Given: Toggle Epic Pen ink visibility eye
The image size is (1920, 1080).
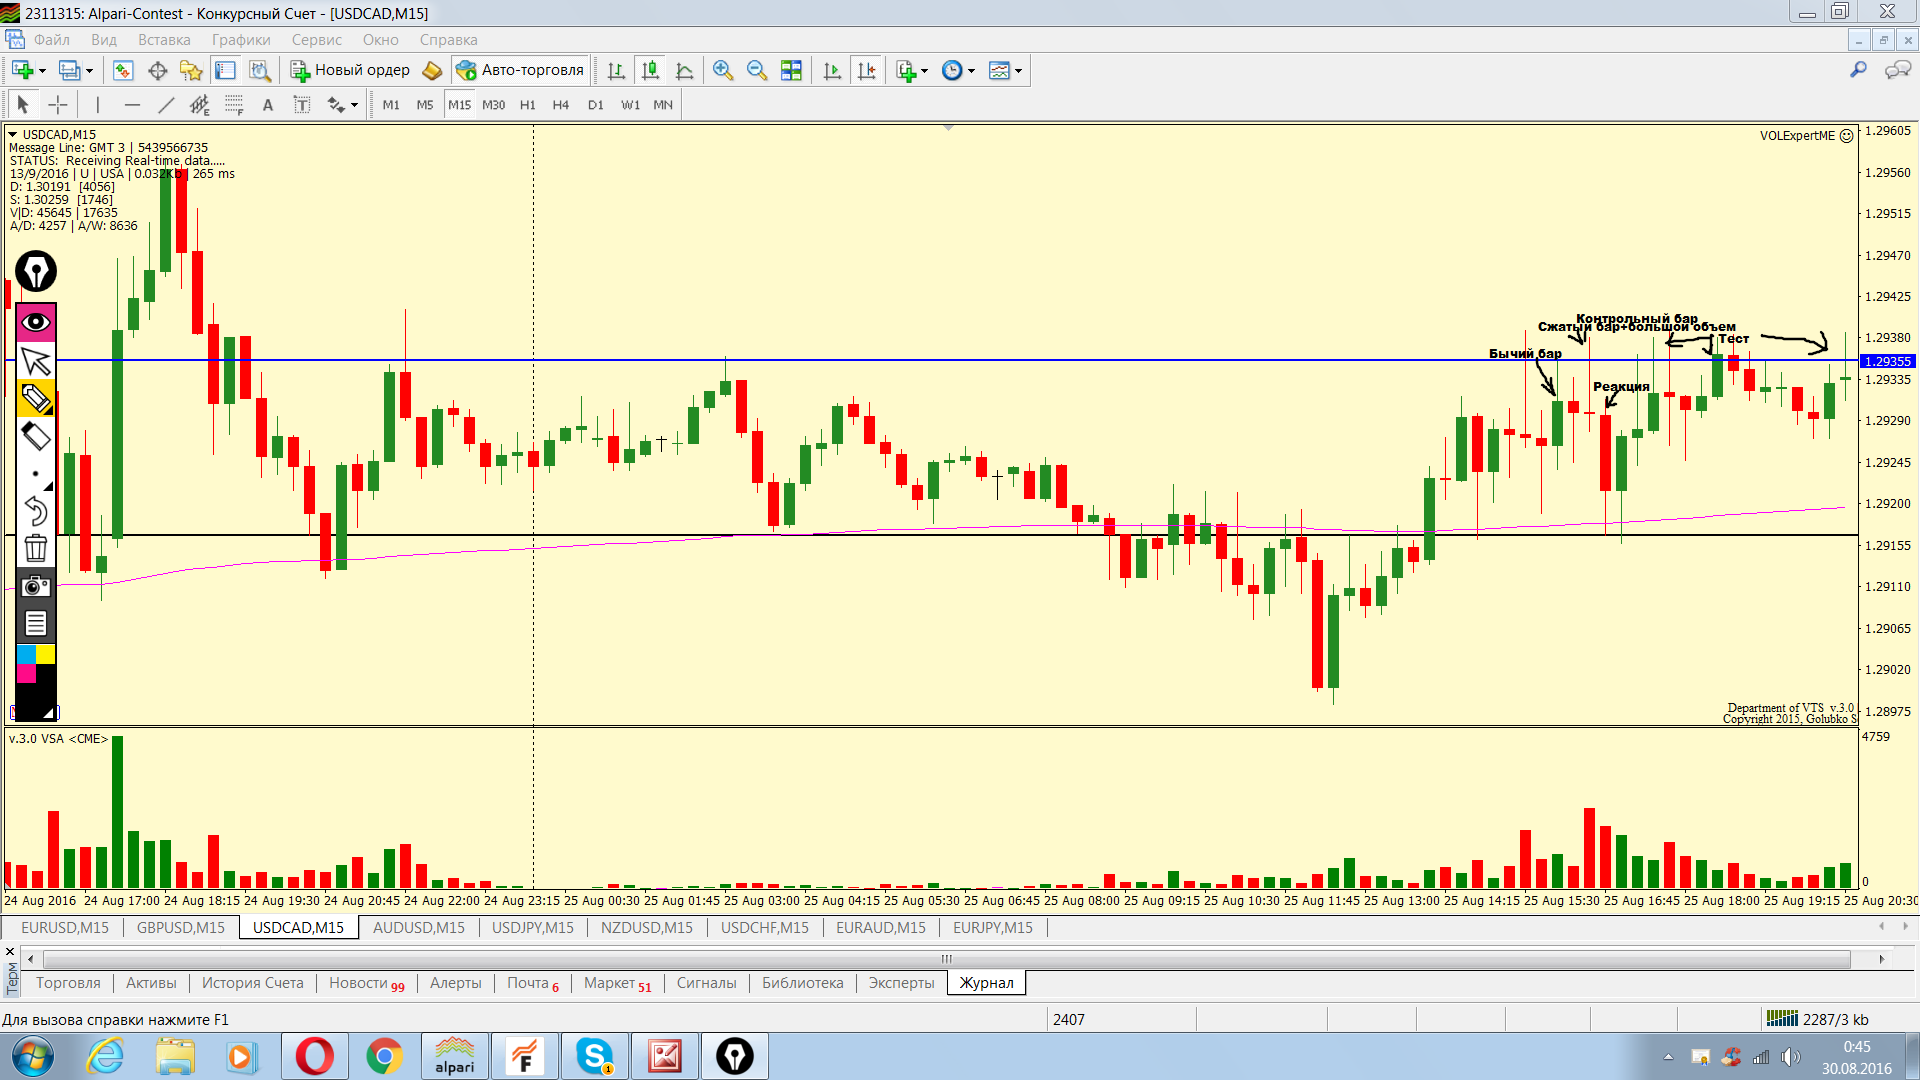Looking at the screenshot, I should point(36,322).
